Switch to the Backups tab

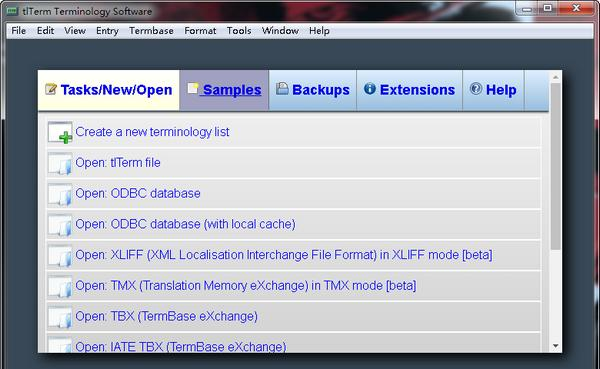(x=313, y=90)
